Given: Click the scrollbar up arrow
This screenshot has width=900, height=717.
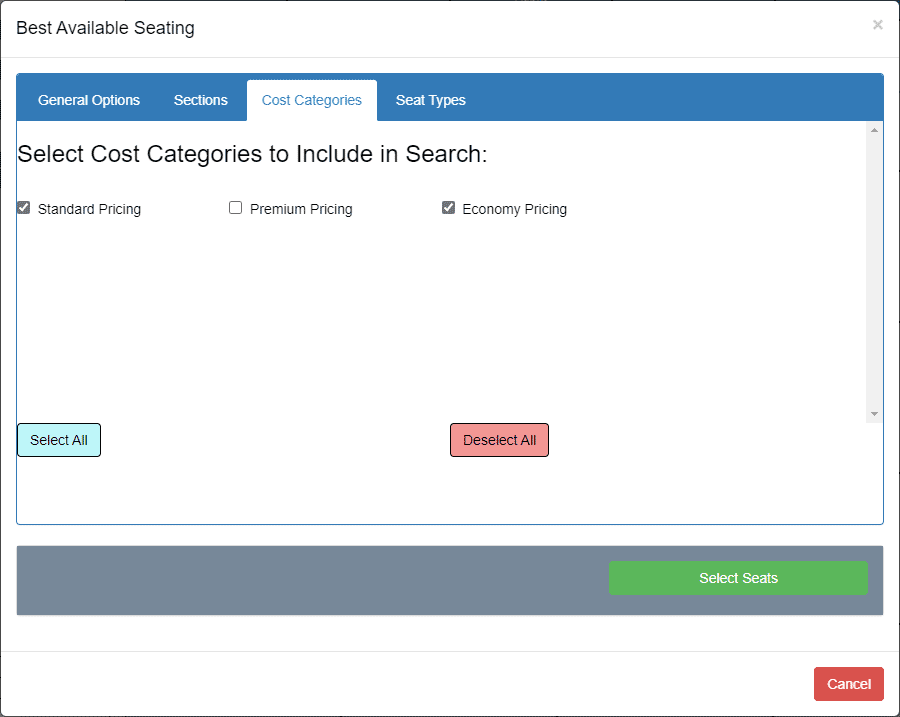Looking at the screenshot, I should click(874, 130).
